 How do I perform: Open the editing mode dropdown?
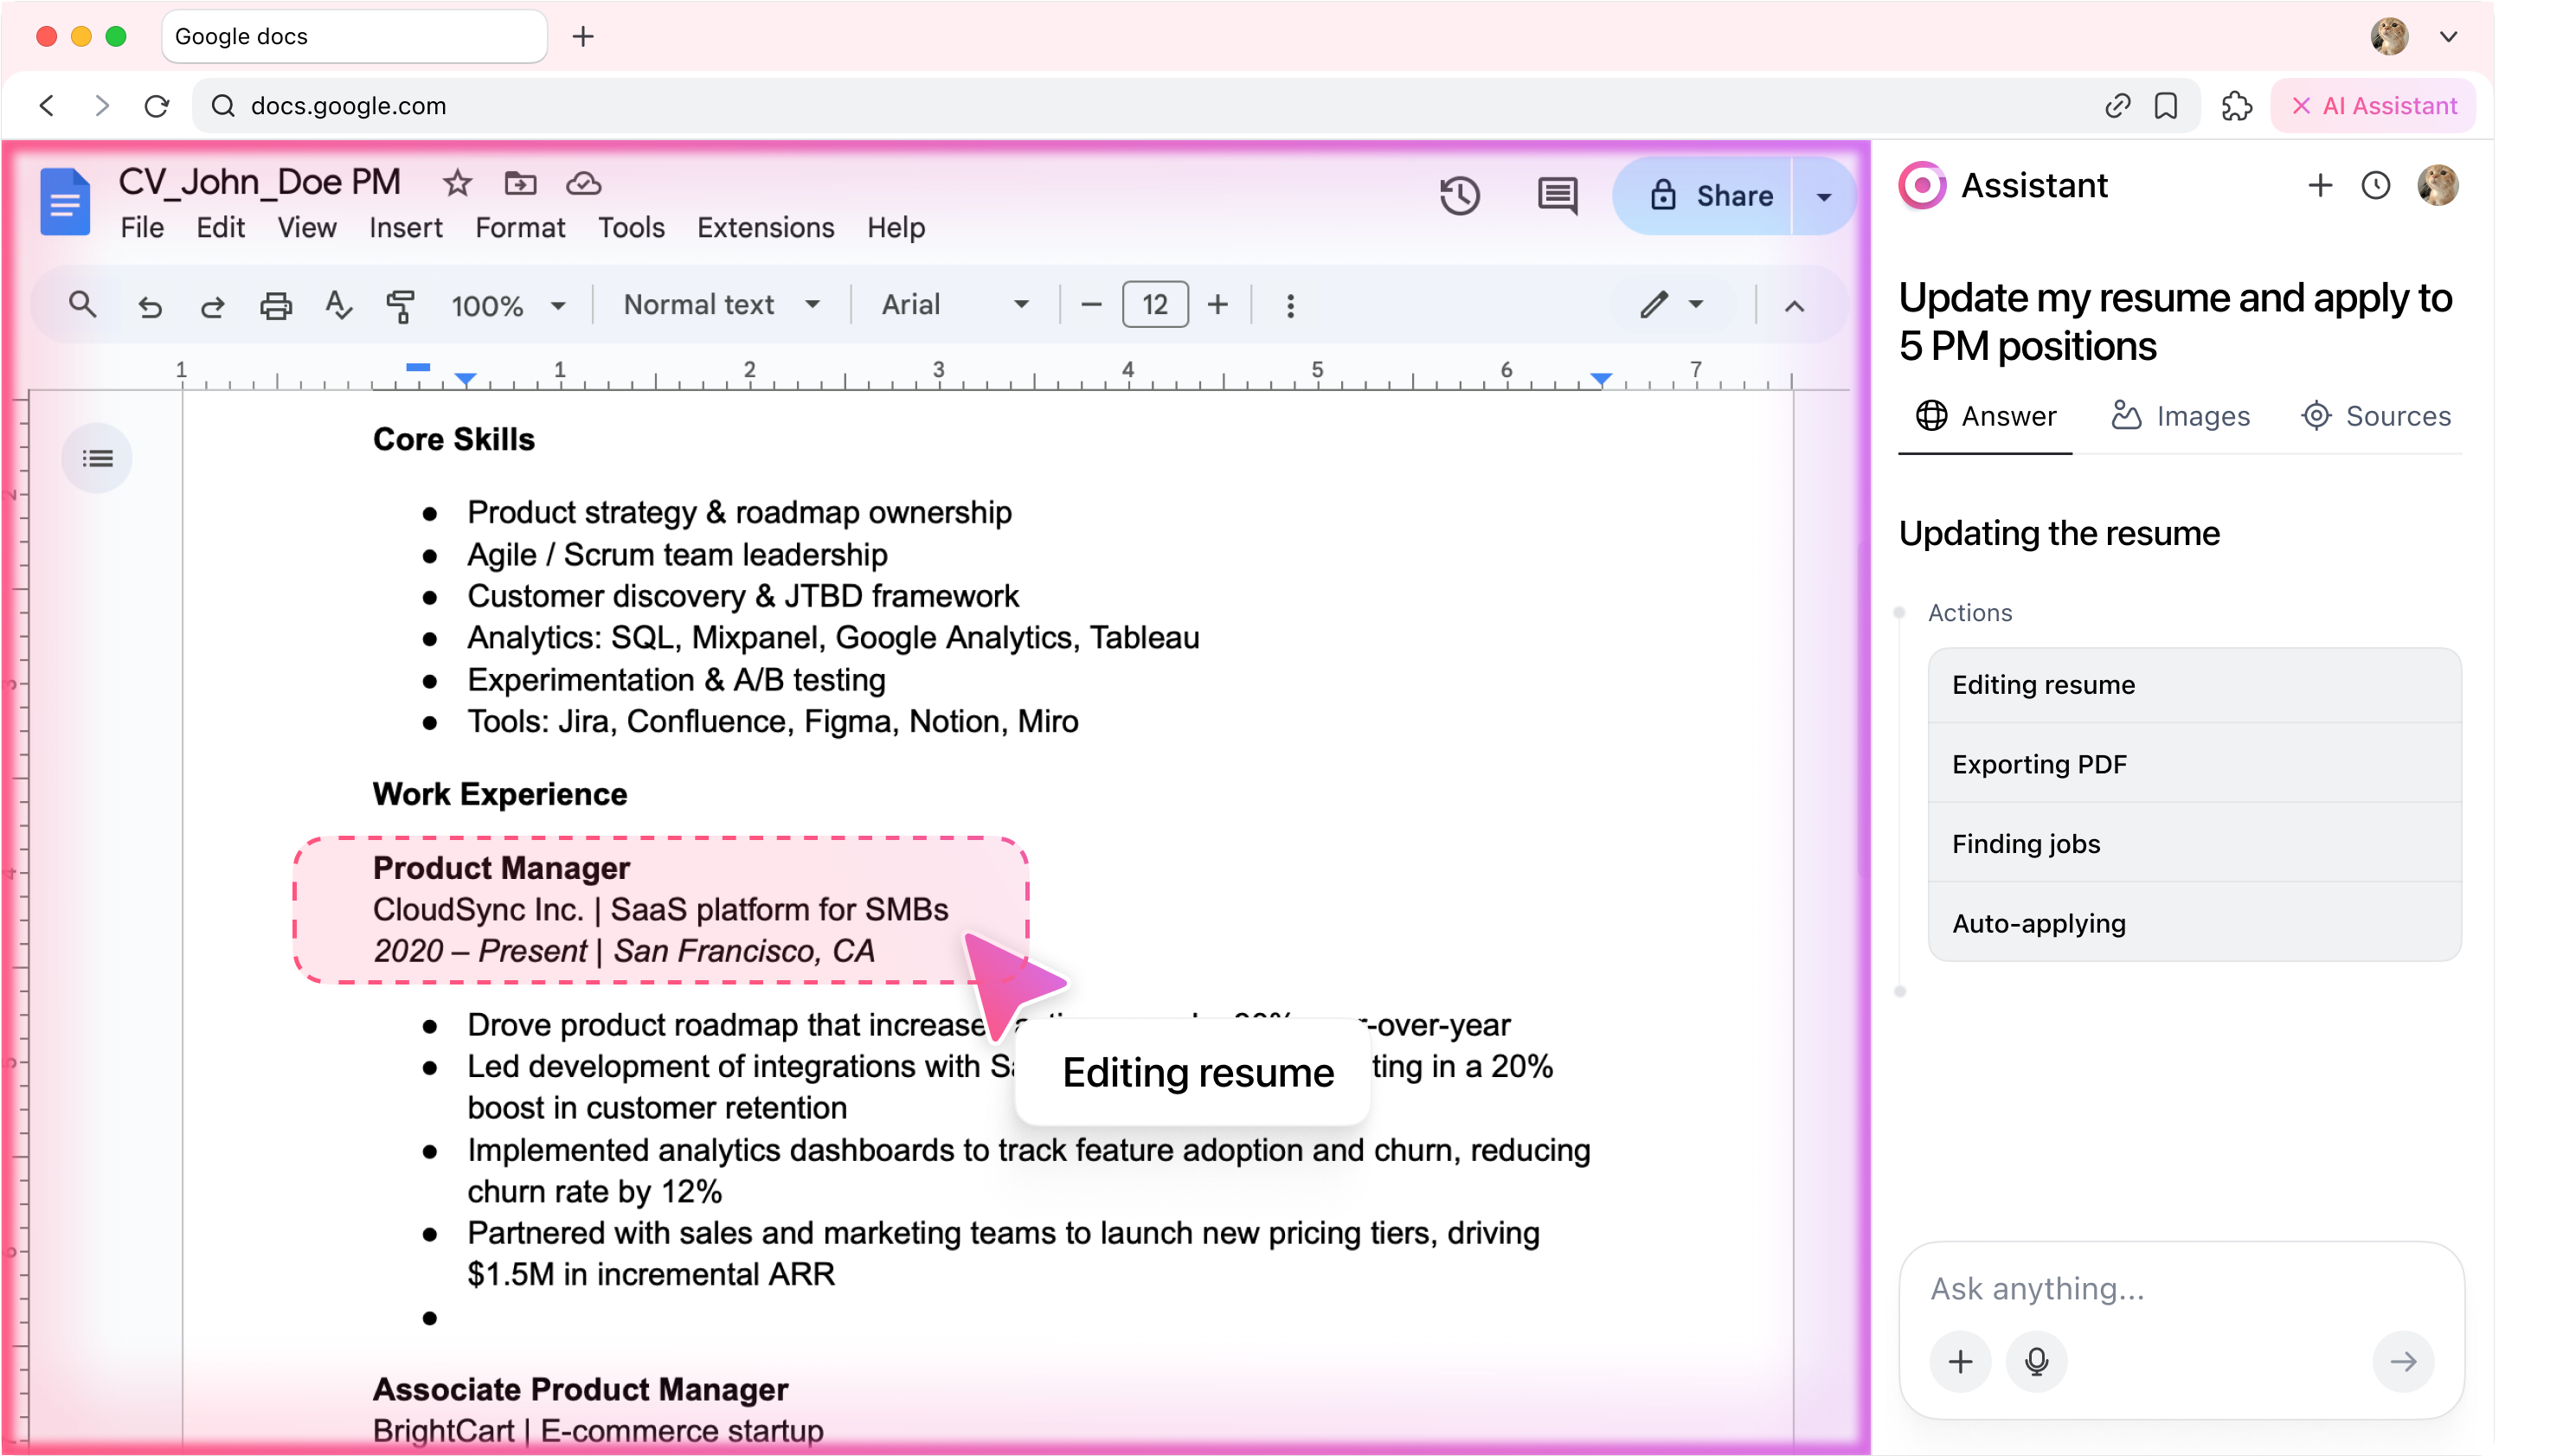[x=1672, y=305]
